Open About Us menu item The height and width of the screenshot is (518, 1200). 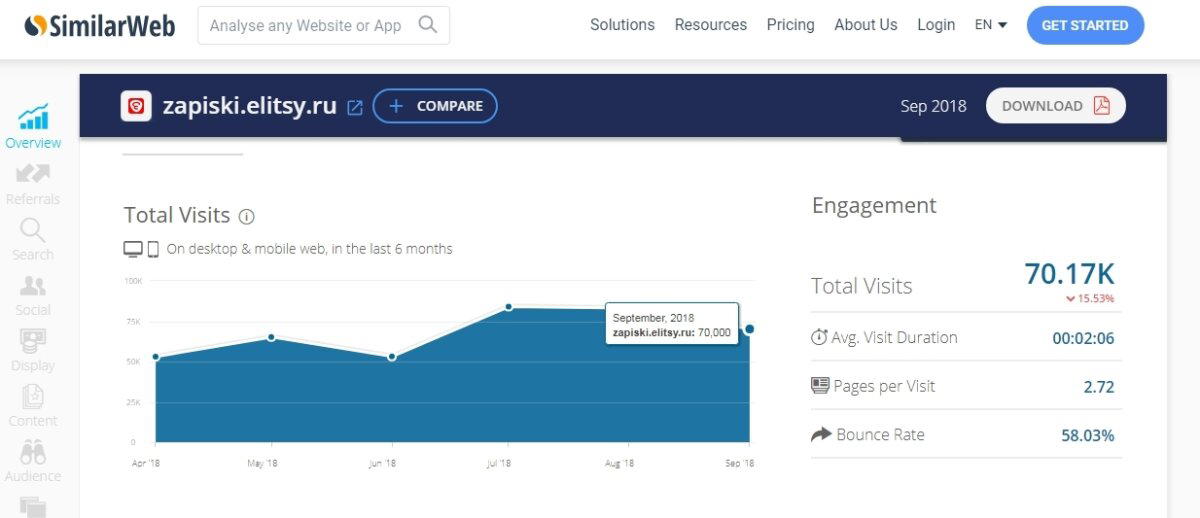coord(866,25)
